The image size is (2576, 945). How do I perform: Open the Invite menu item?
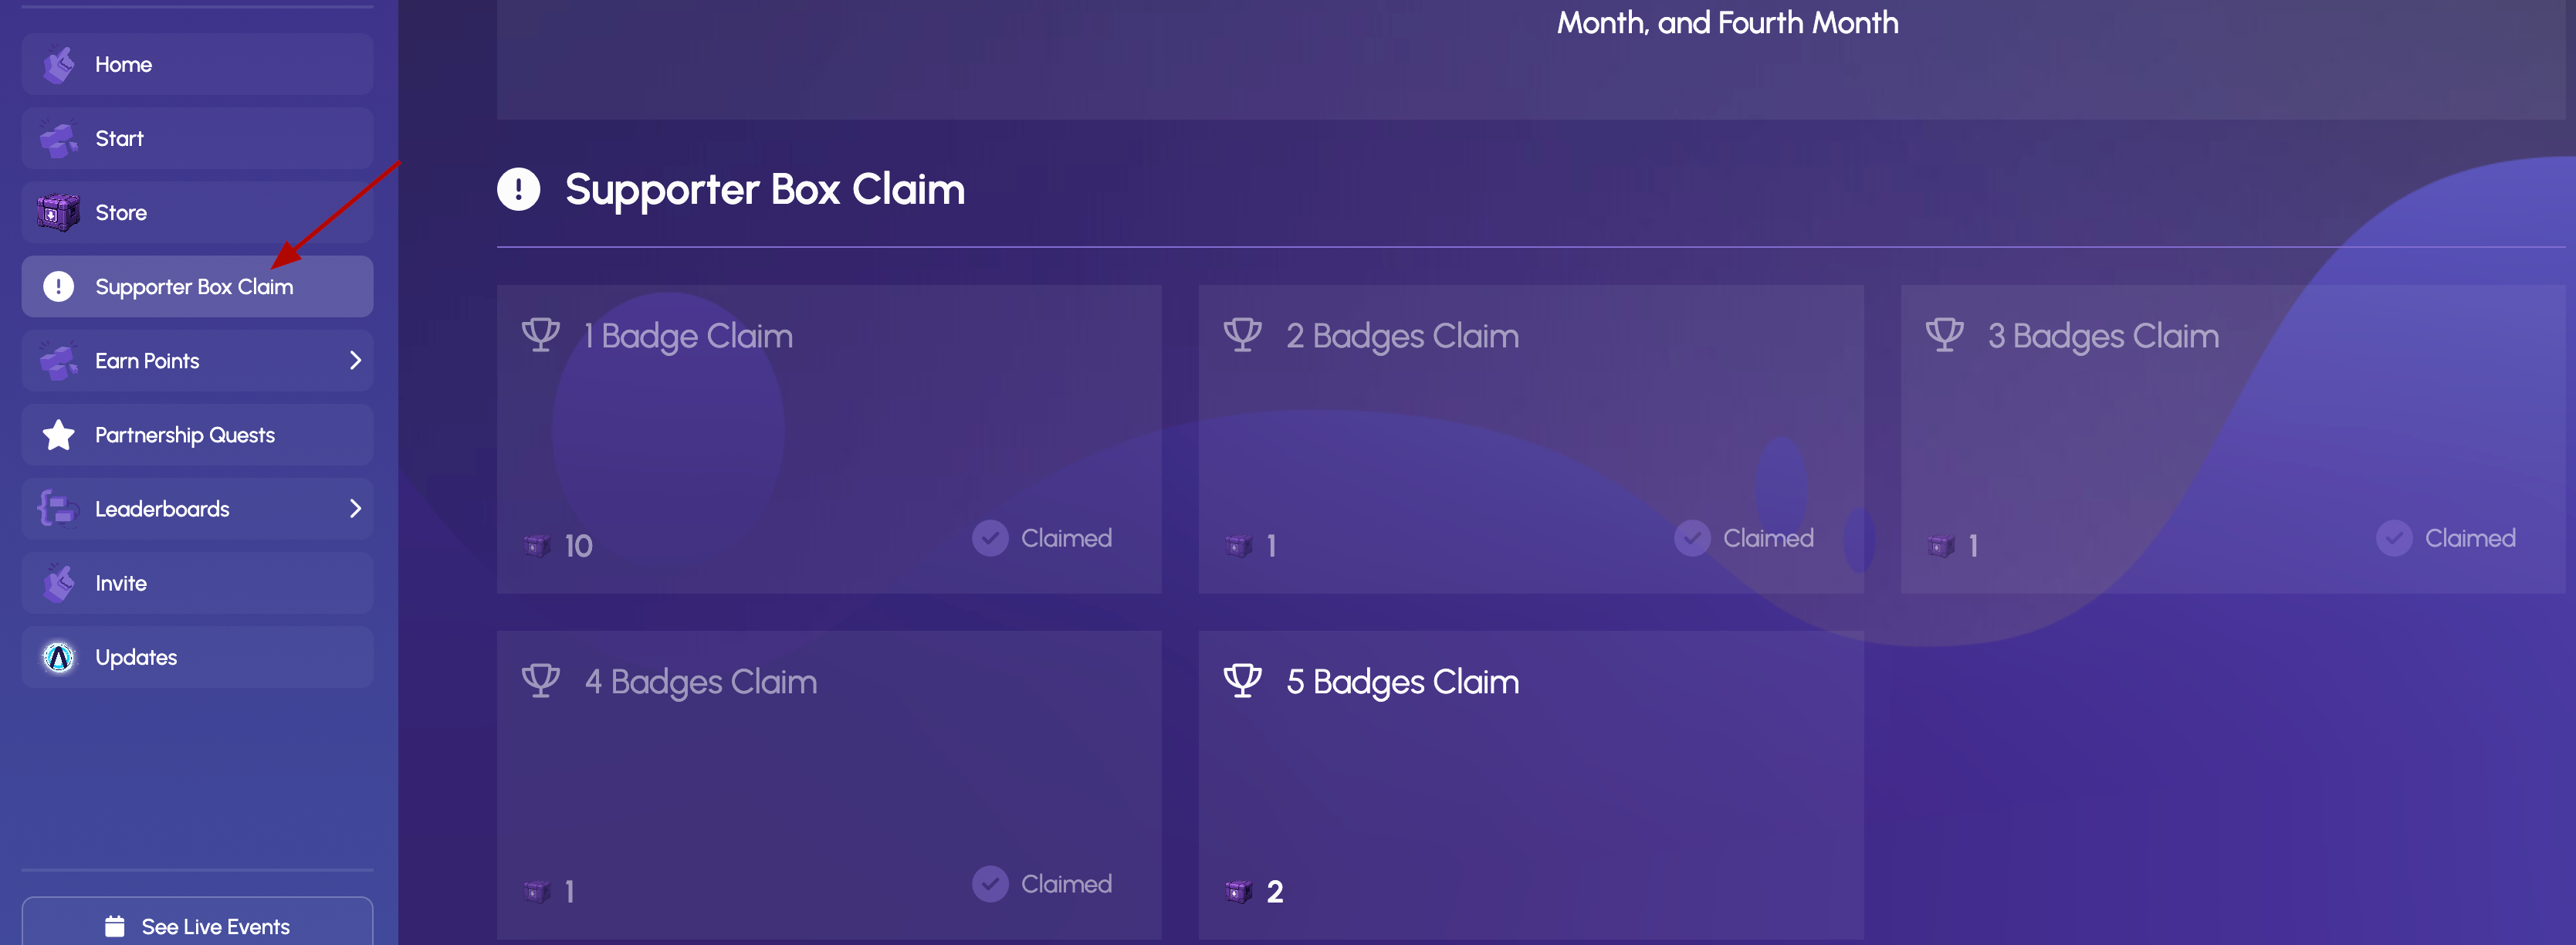(x=197, y=583)
